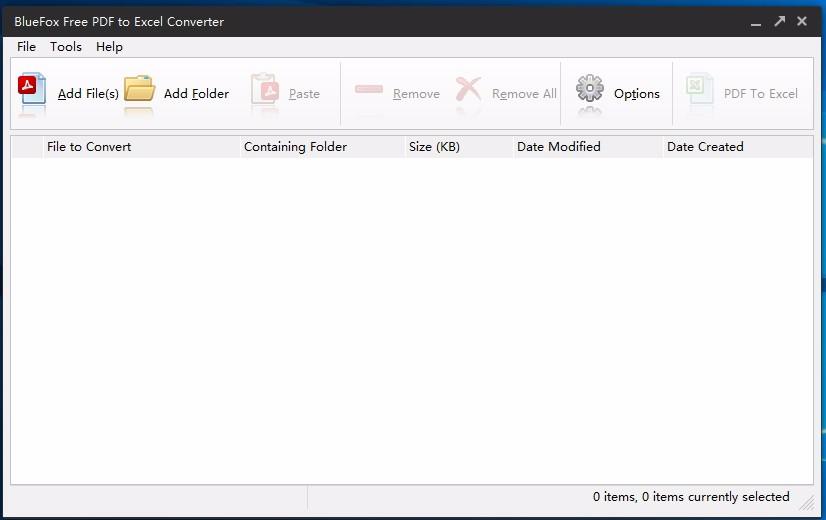Sort by Date Created column header
Screen dimensions: 826x520
(738, 146)
